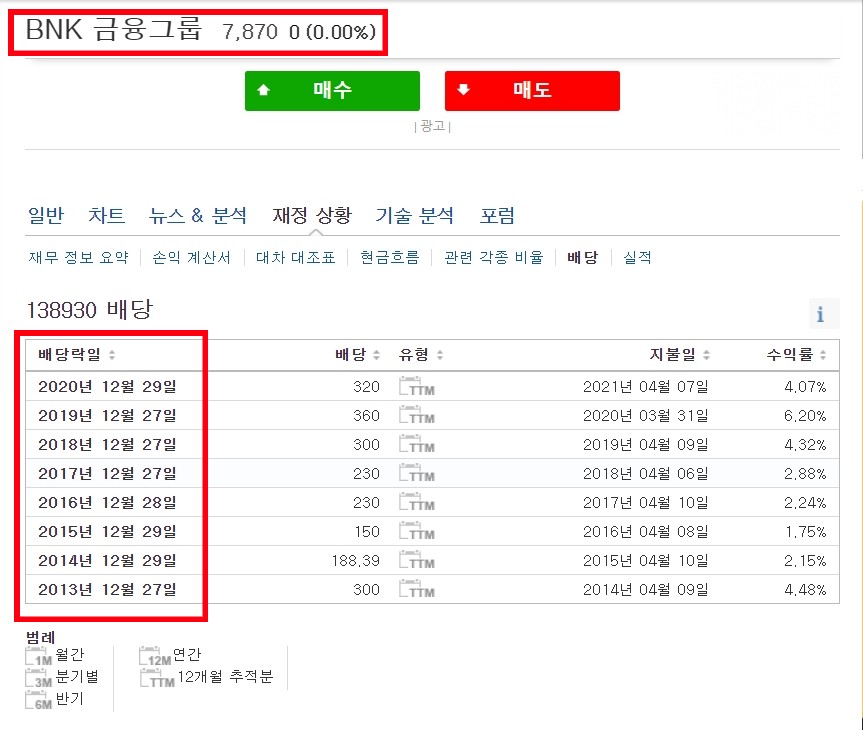Click the 범례 legend heading

[41, 637]
